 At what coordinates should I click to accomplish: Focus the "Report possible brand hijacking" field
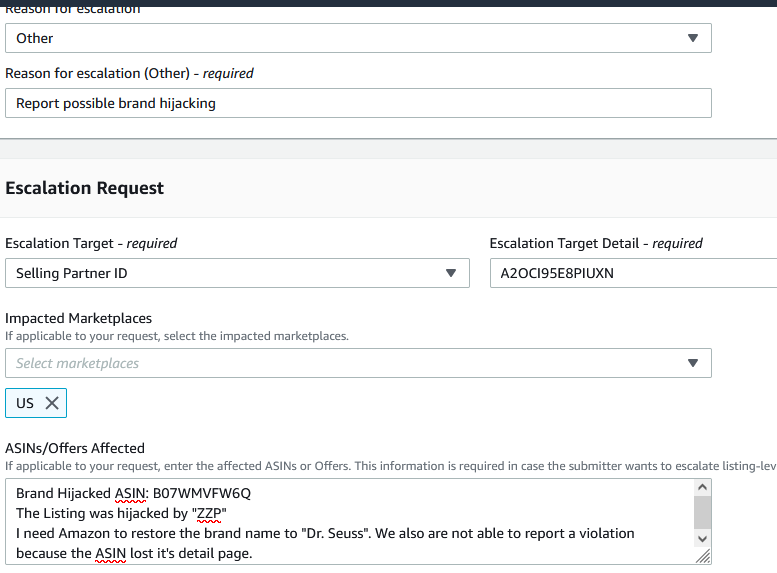click(357, 103)
